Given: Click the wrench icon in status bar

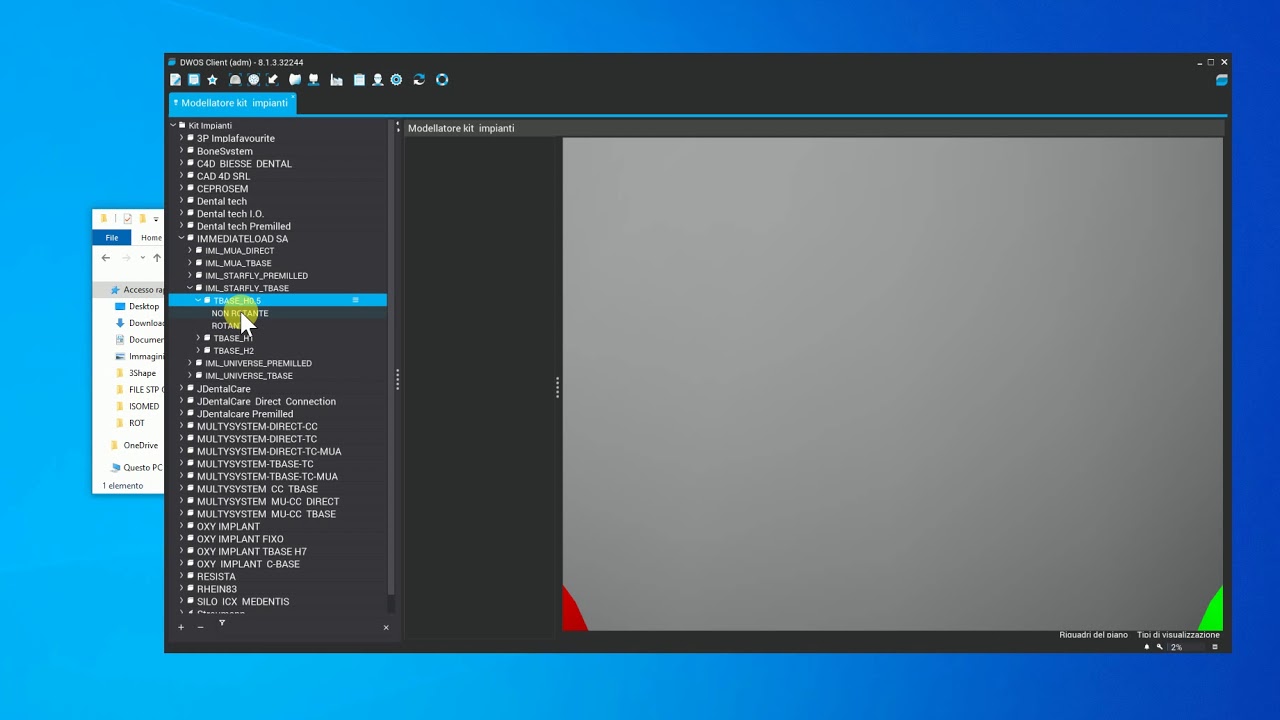Looking at the screenshot, I should (1160, 647).
